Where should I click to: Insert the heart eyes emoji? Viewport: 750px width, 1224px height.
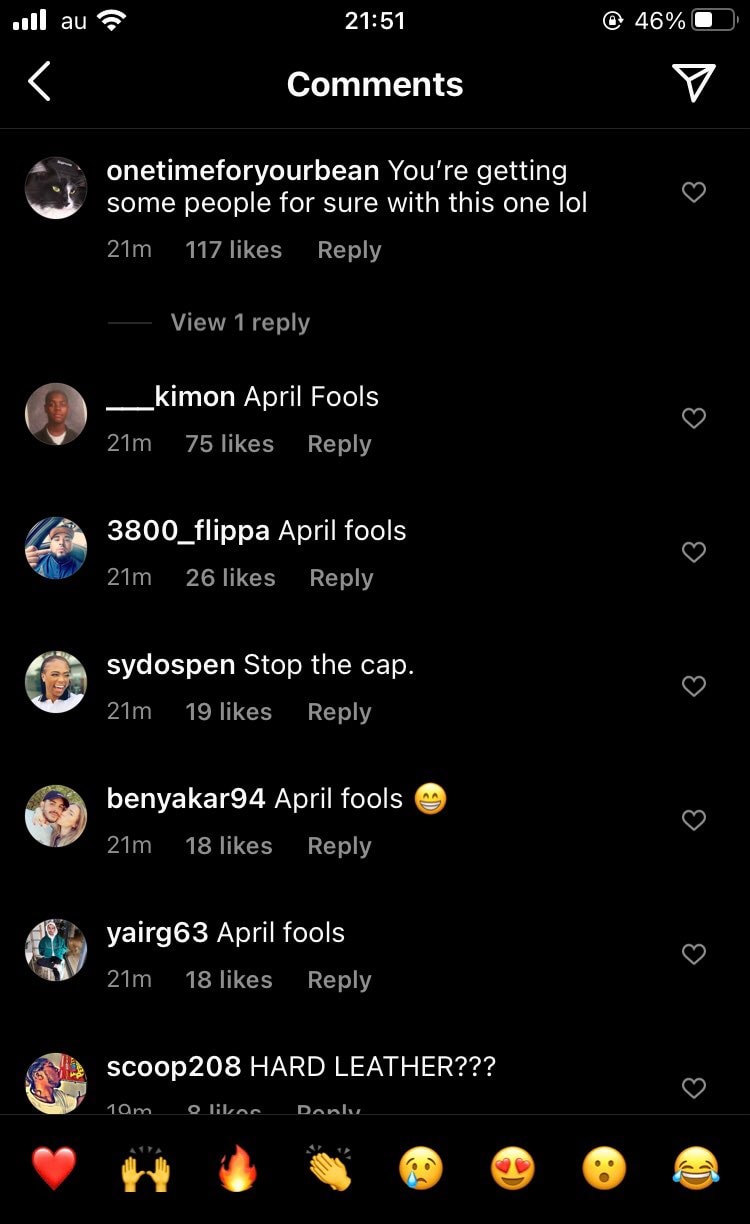(513, 1168)
